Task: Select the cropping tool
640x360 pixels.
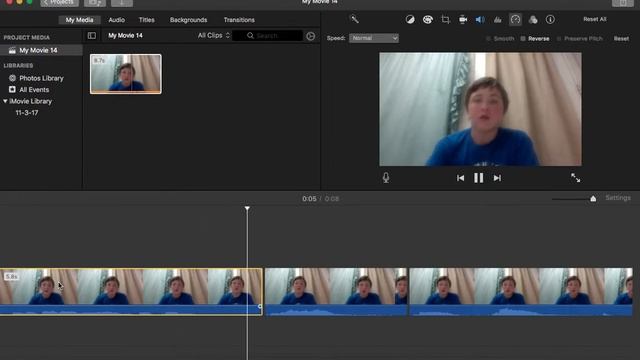Action: (445, 19)
